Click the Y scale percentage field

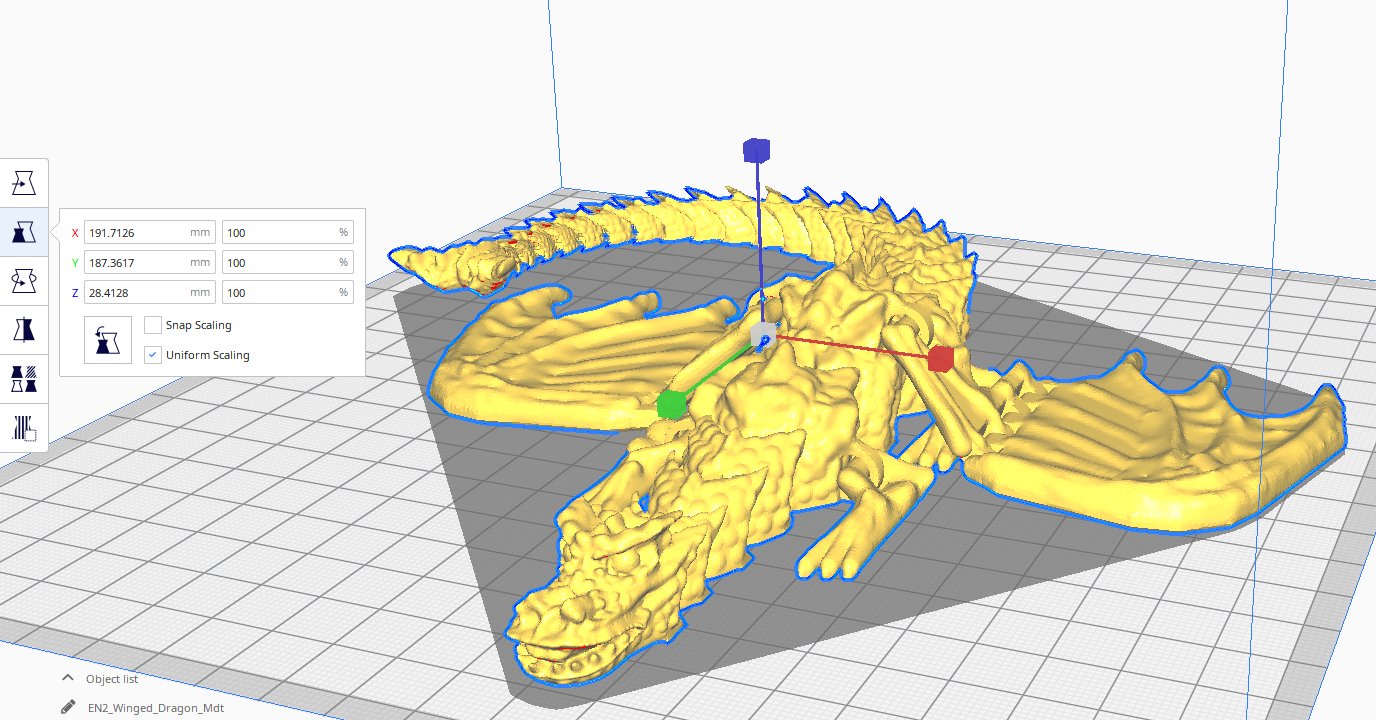click(287, 262)
